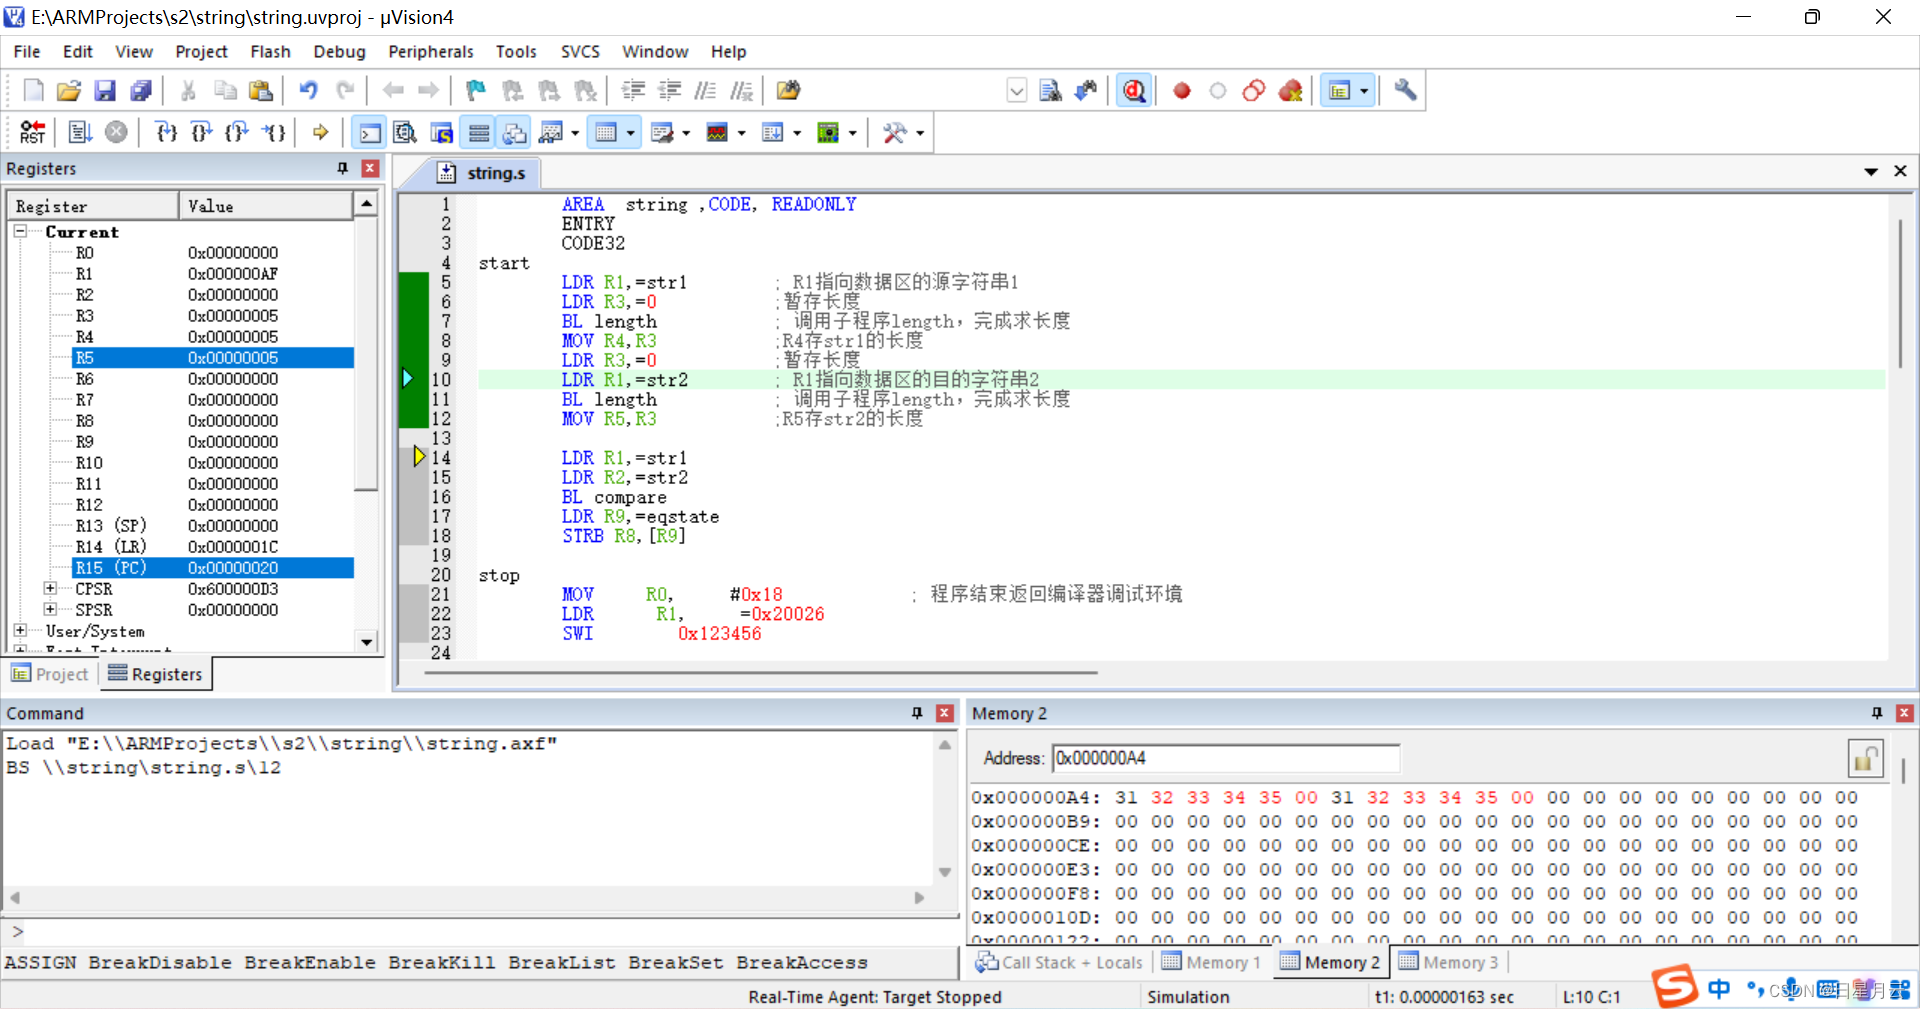This screenshot has width=1920, height=1009.
Task: Click the Reset CPU (RST) icon
Action: click(32, 132)
